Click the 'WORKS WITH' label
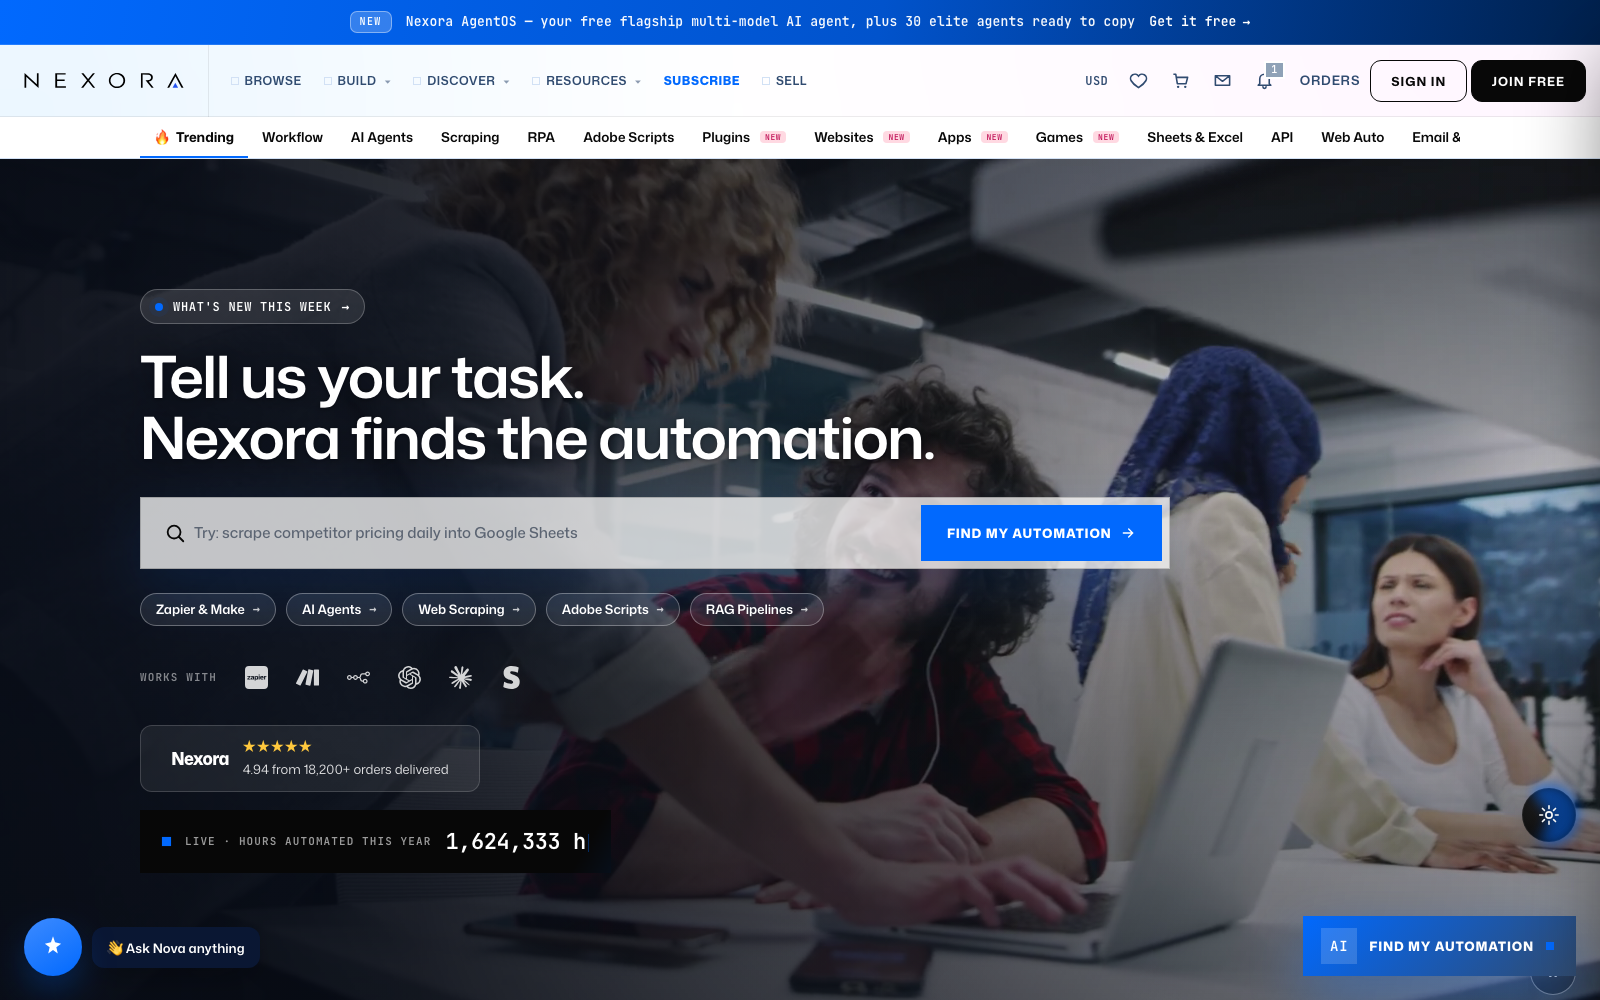 click(178, 678)
